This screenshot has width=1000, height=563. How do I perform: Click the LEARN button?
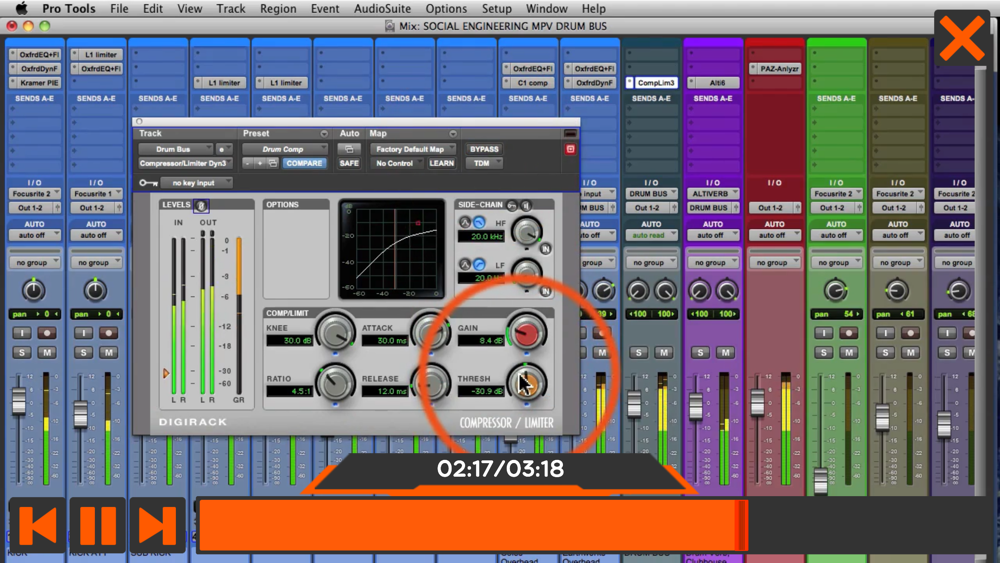click(441, 163)
